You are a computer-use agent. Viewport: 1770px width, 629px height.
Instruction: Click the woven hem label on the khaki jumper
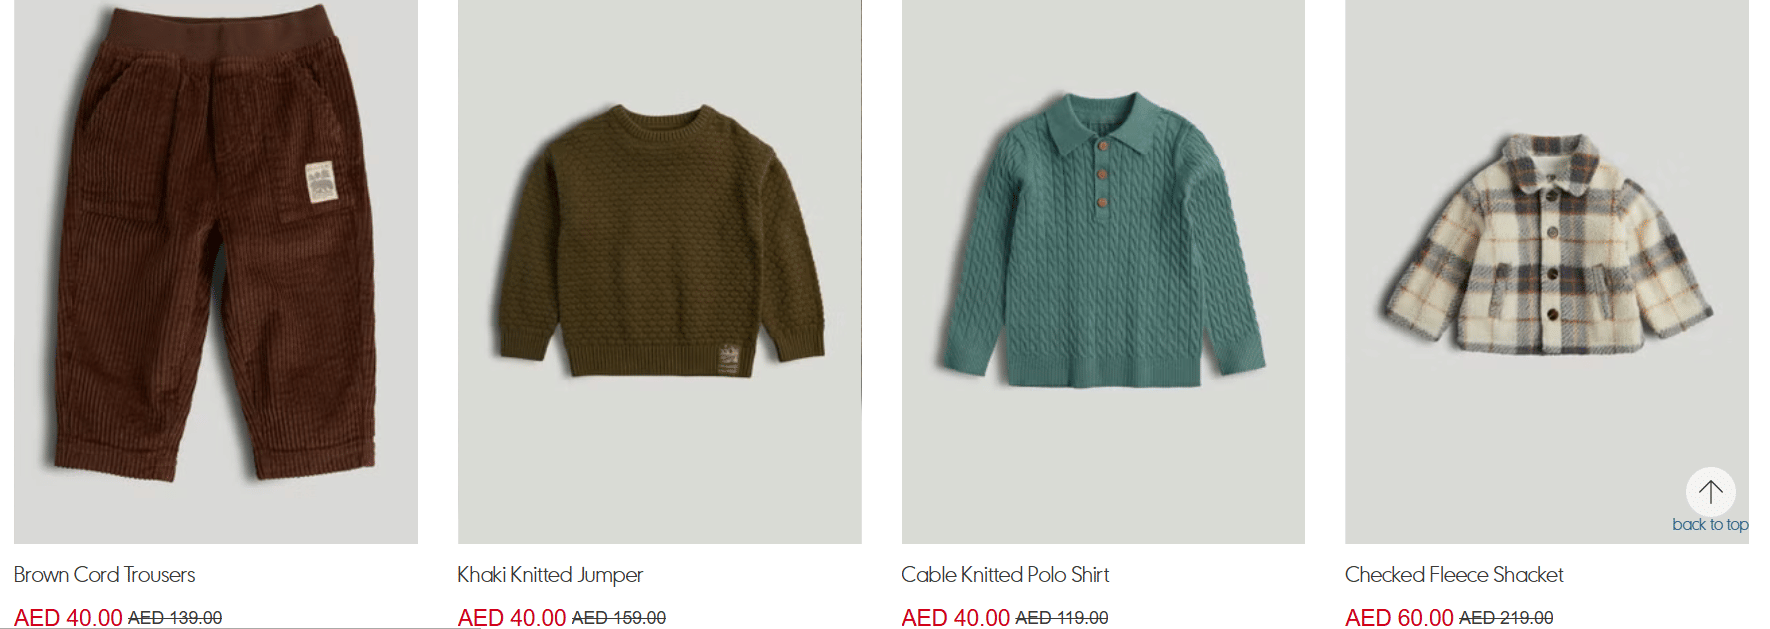729,360
